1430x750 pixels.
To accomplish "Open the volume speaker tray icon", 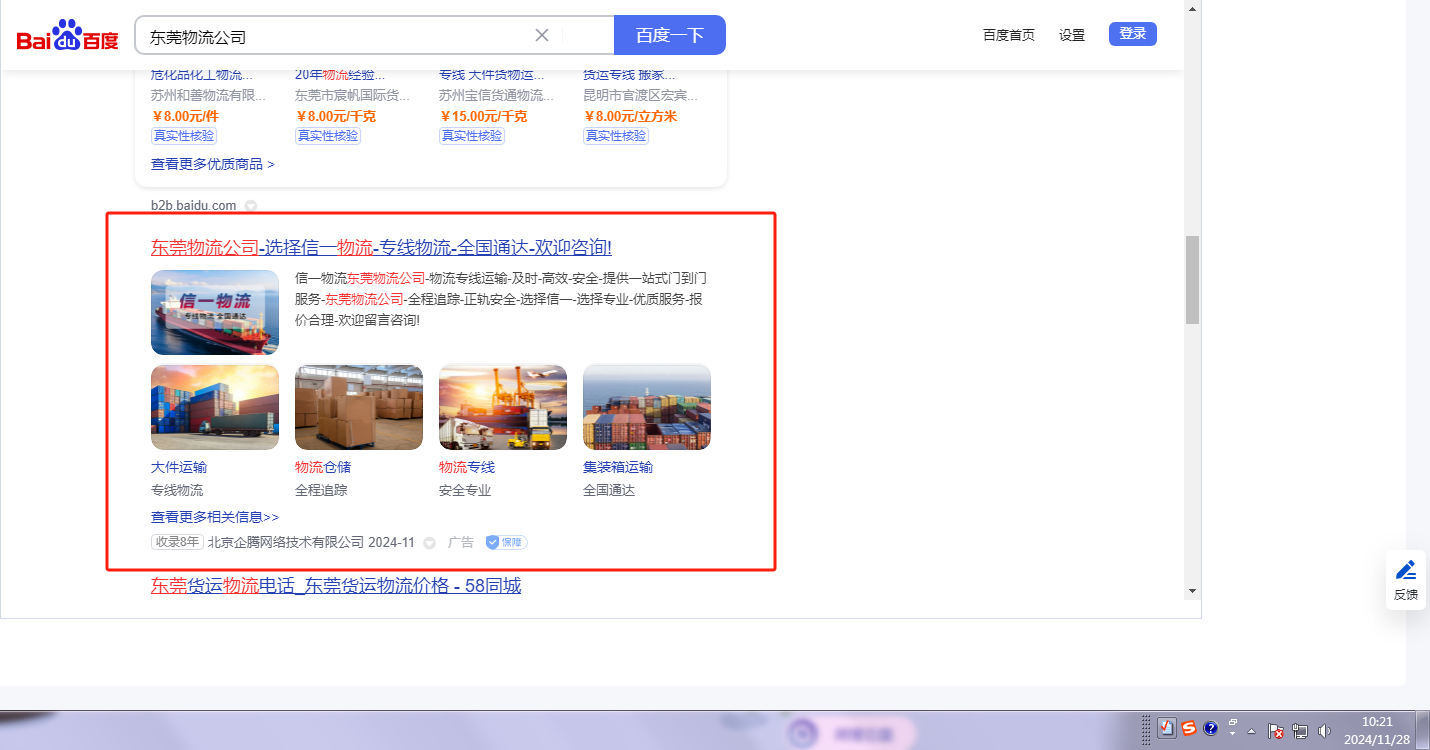I will 1325,731.
